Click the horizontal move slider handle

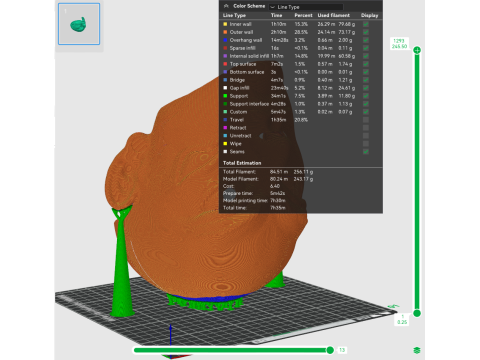click(x=330, y=350)
